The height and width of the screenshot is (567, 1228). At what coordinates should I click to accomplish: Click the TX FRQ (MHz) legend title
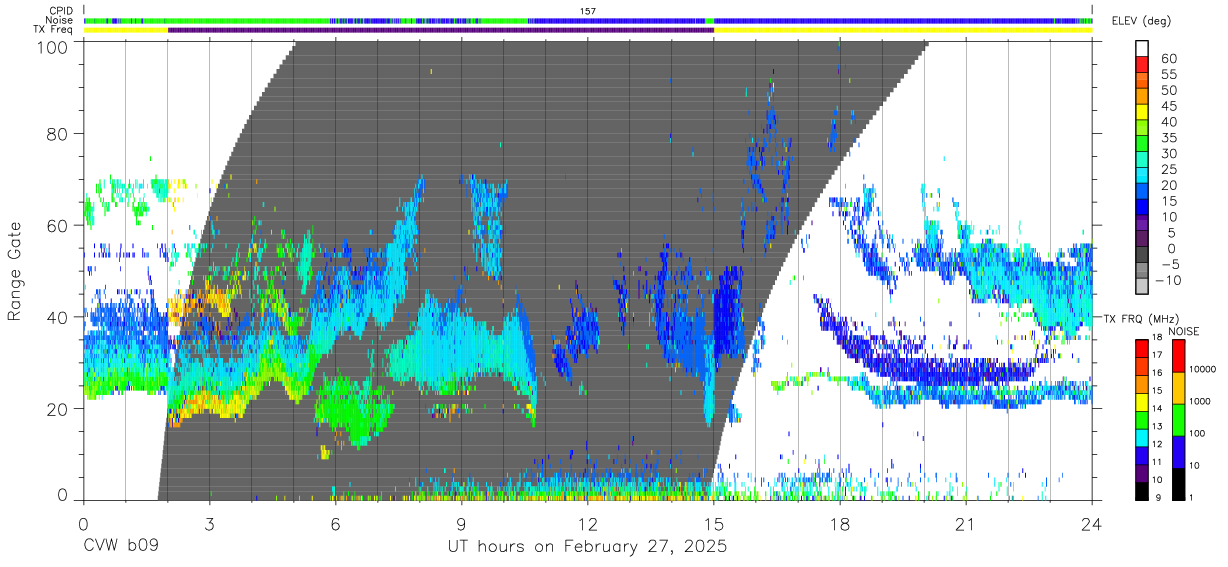[1139, 319]
